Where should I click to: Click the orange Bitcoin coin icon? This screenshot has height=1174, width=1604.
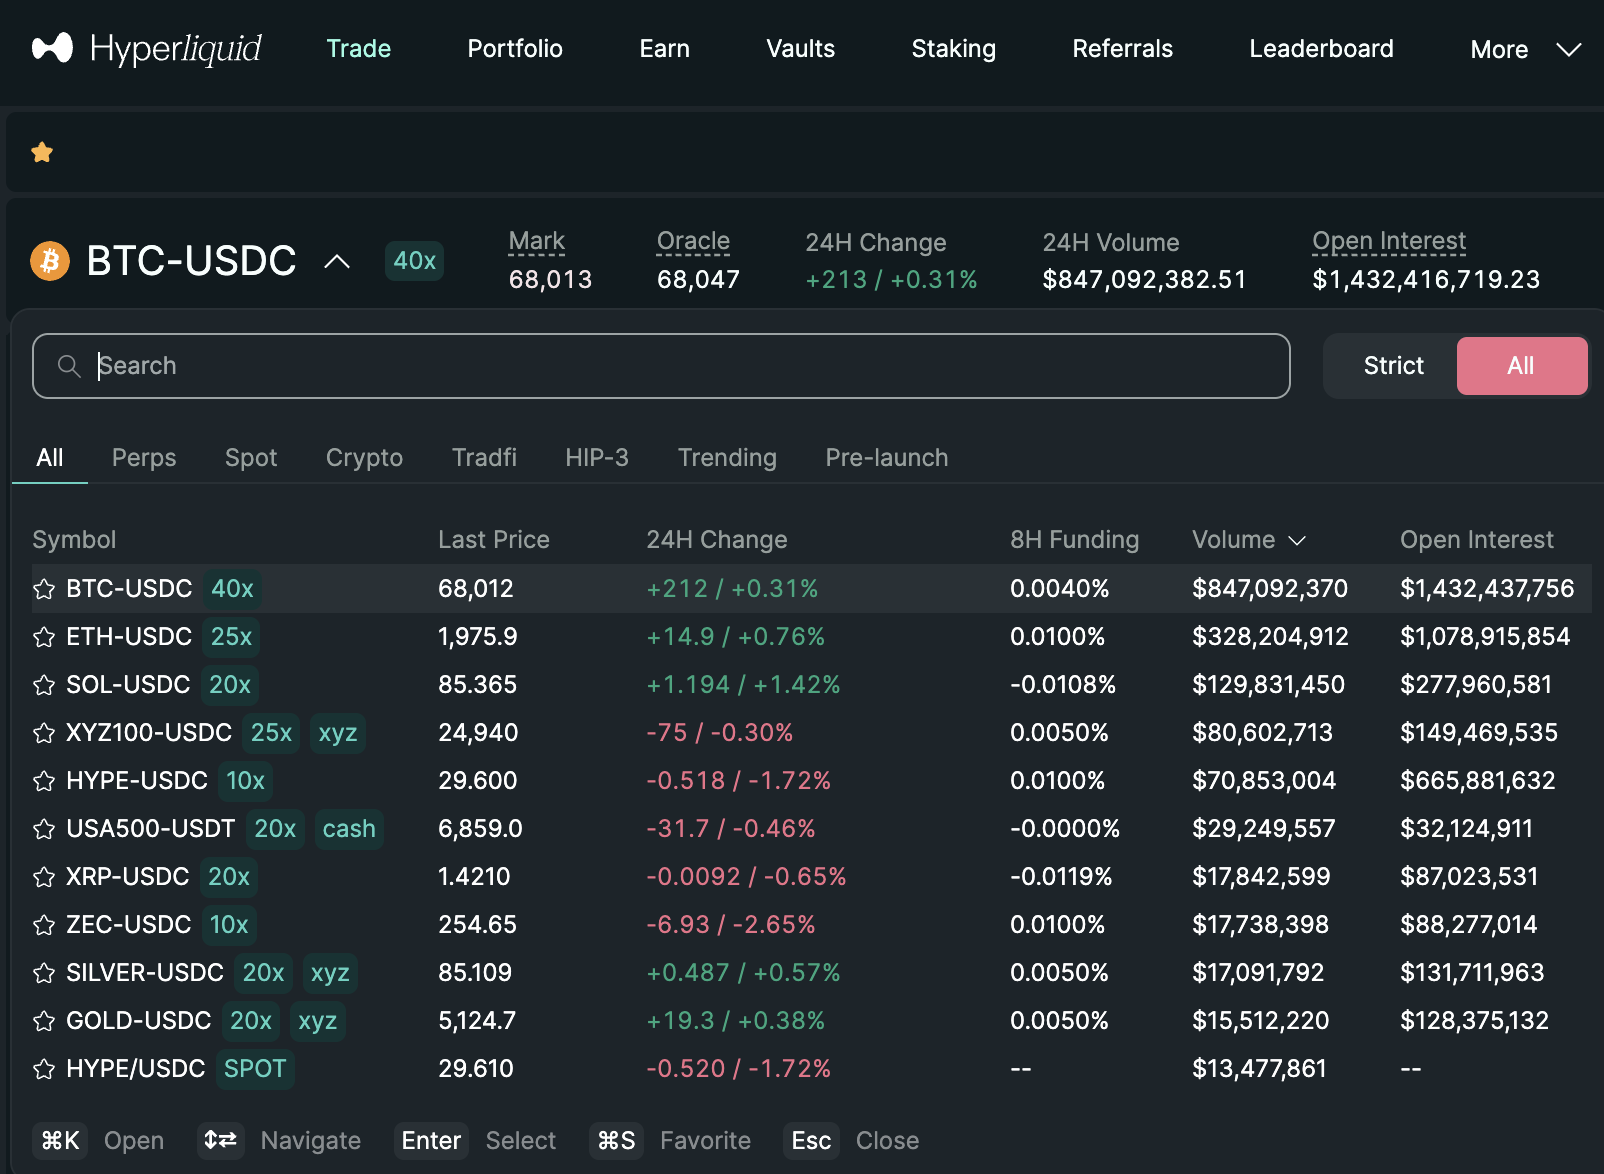[50, 261]
